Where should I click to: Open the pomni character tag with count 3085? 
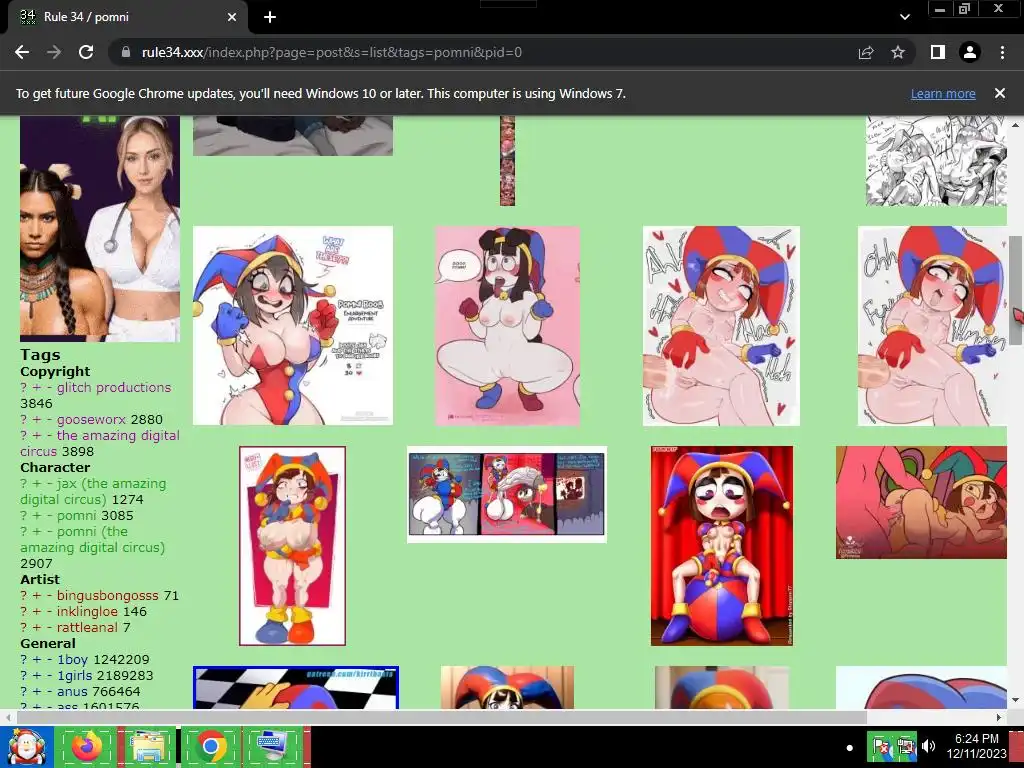click(x=76, y=515)
